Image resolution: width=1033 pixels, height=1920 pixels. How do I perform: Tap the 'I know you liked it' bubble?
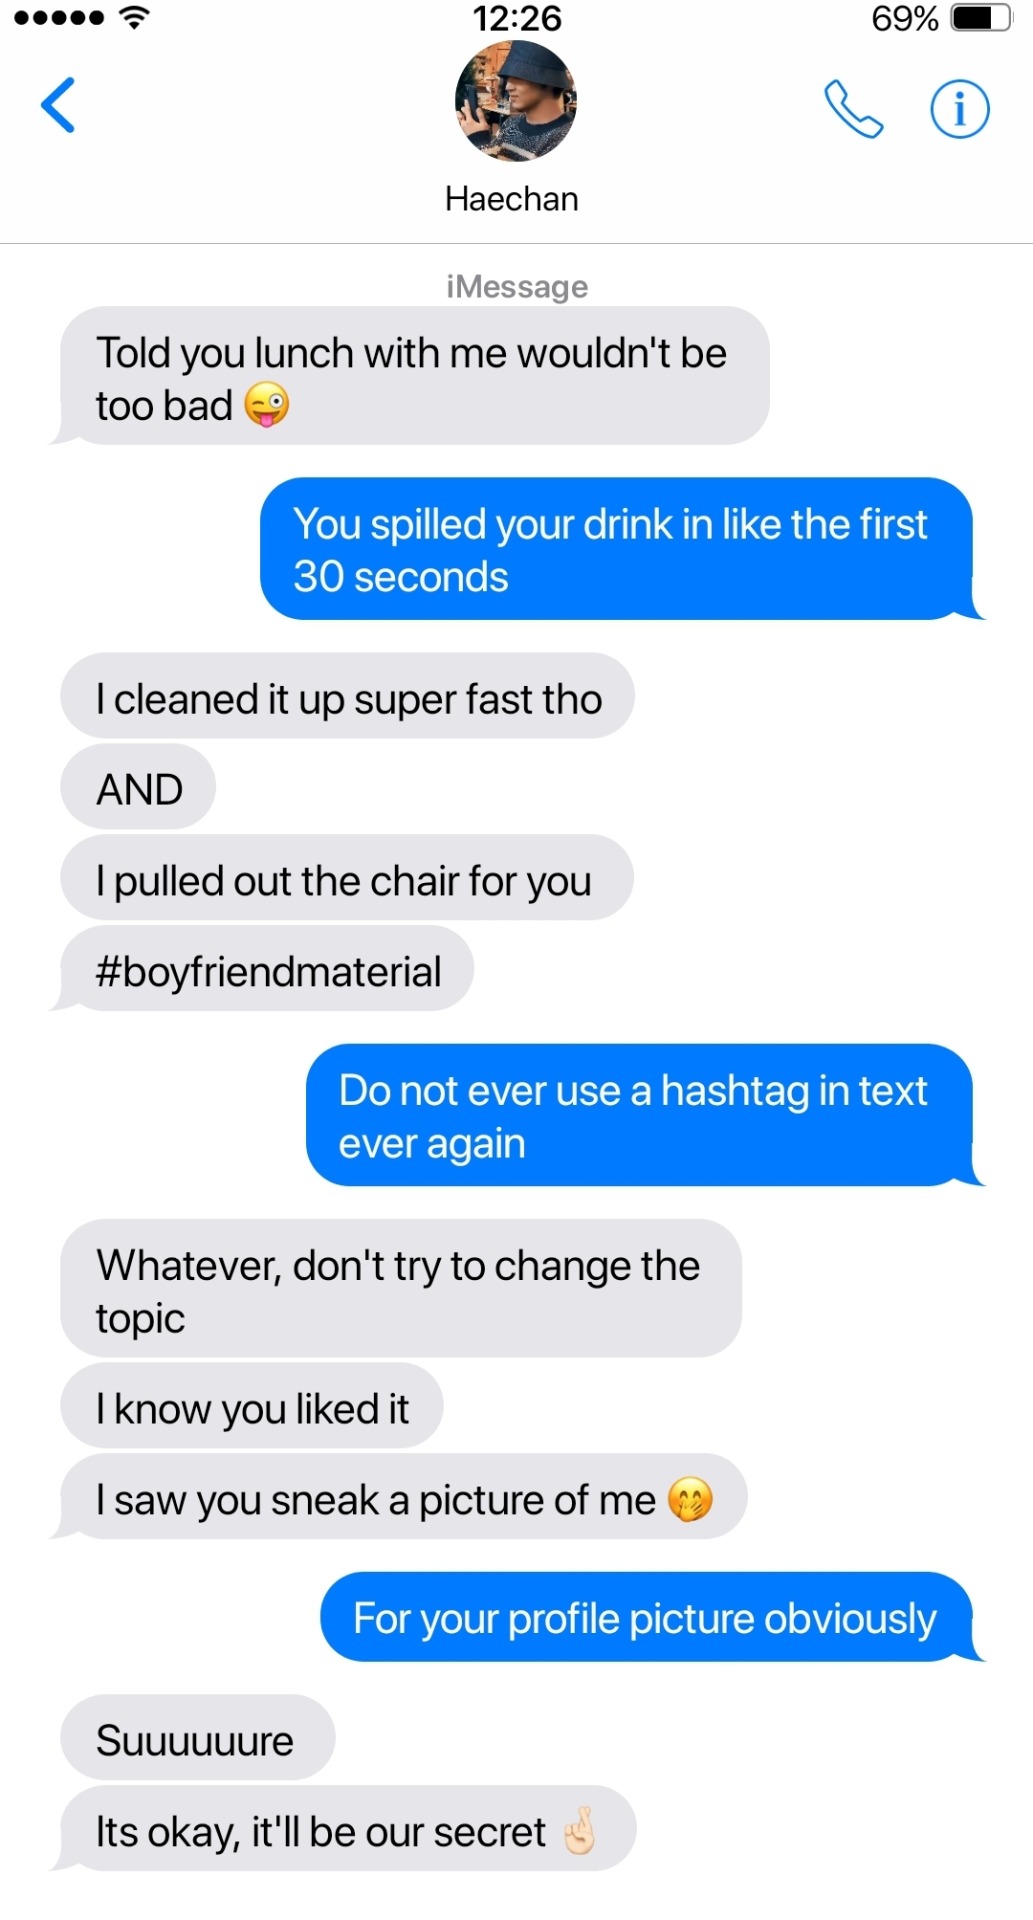252,1406
